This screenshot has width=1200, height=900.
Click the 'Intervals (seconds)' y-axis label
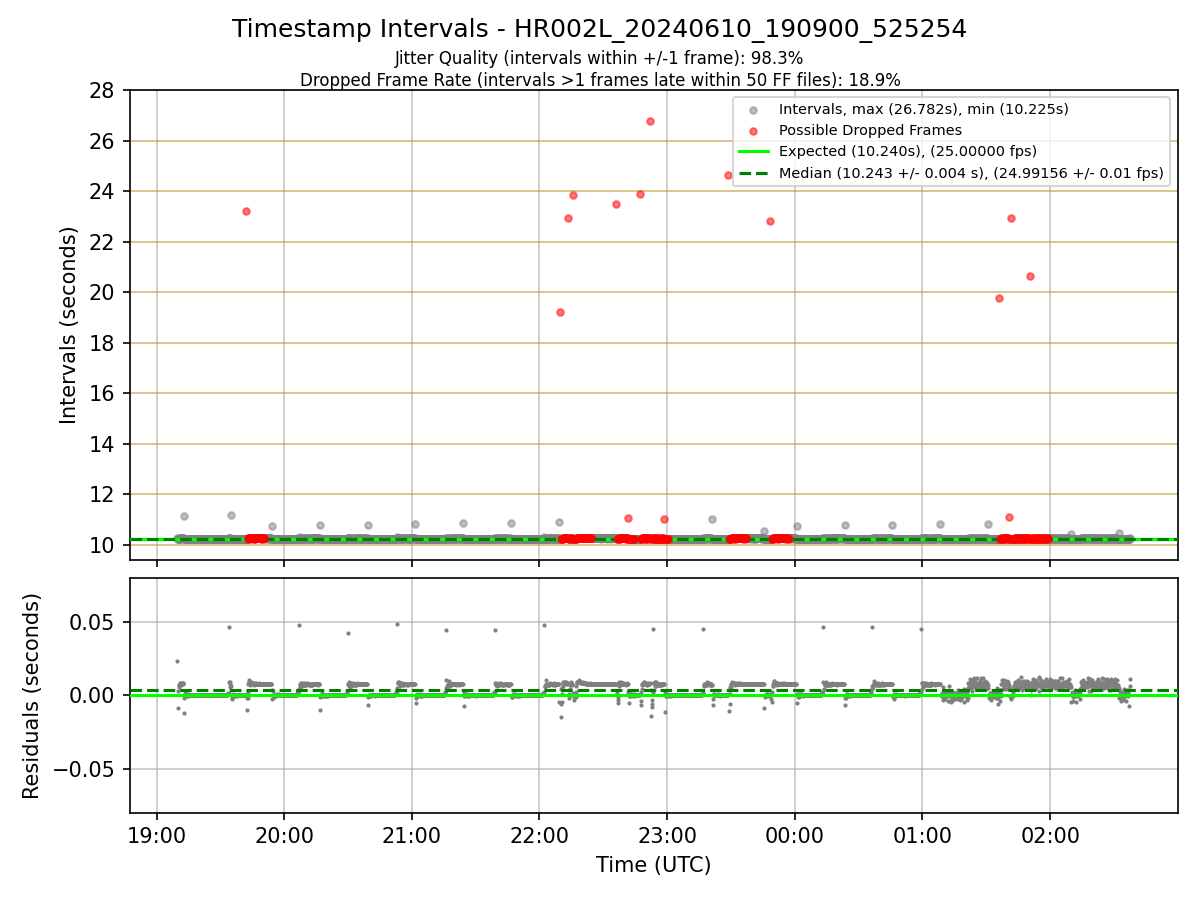coord(69,325)
